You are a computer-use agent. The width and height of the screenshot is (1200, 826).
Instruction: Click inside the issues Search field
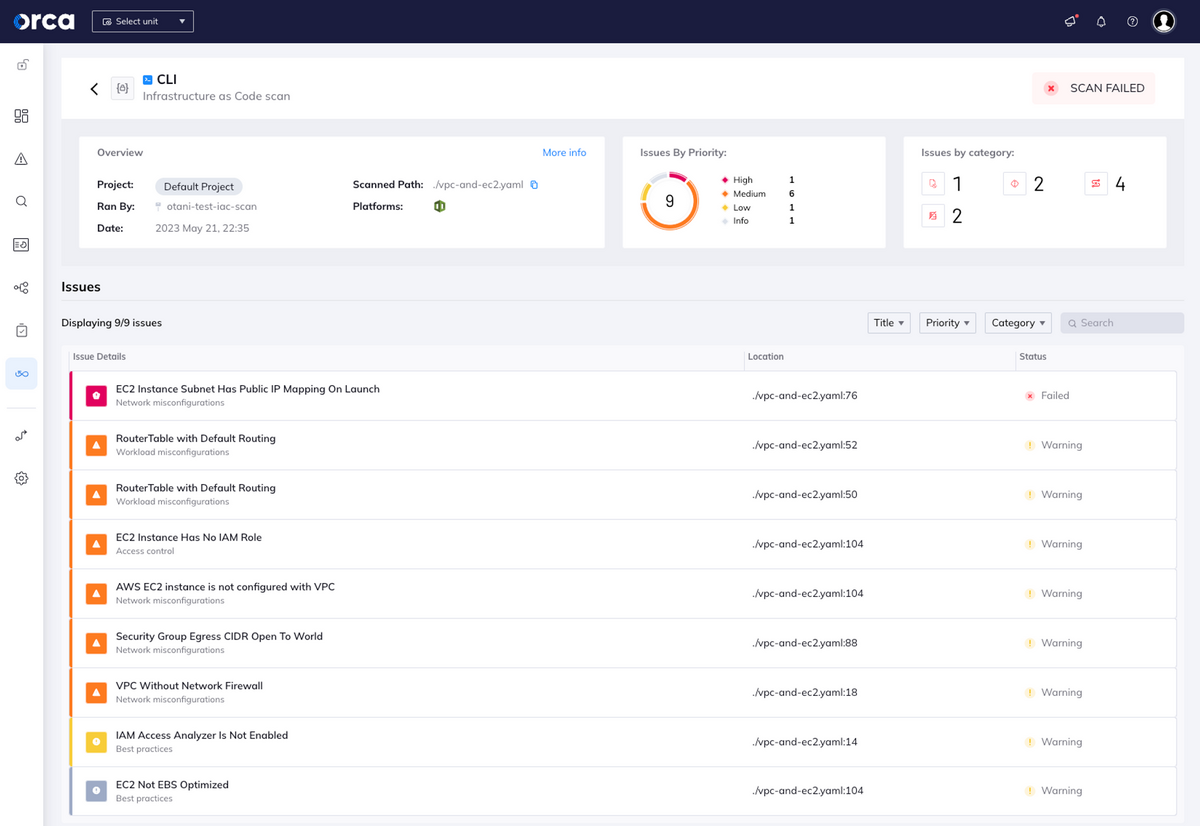pos(1122,322)
